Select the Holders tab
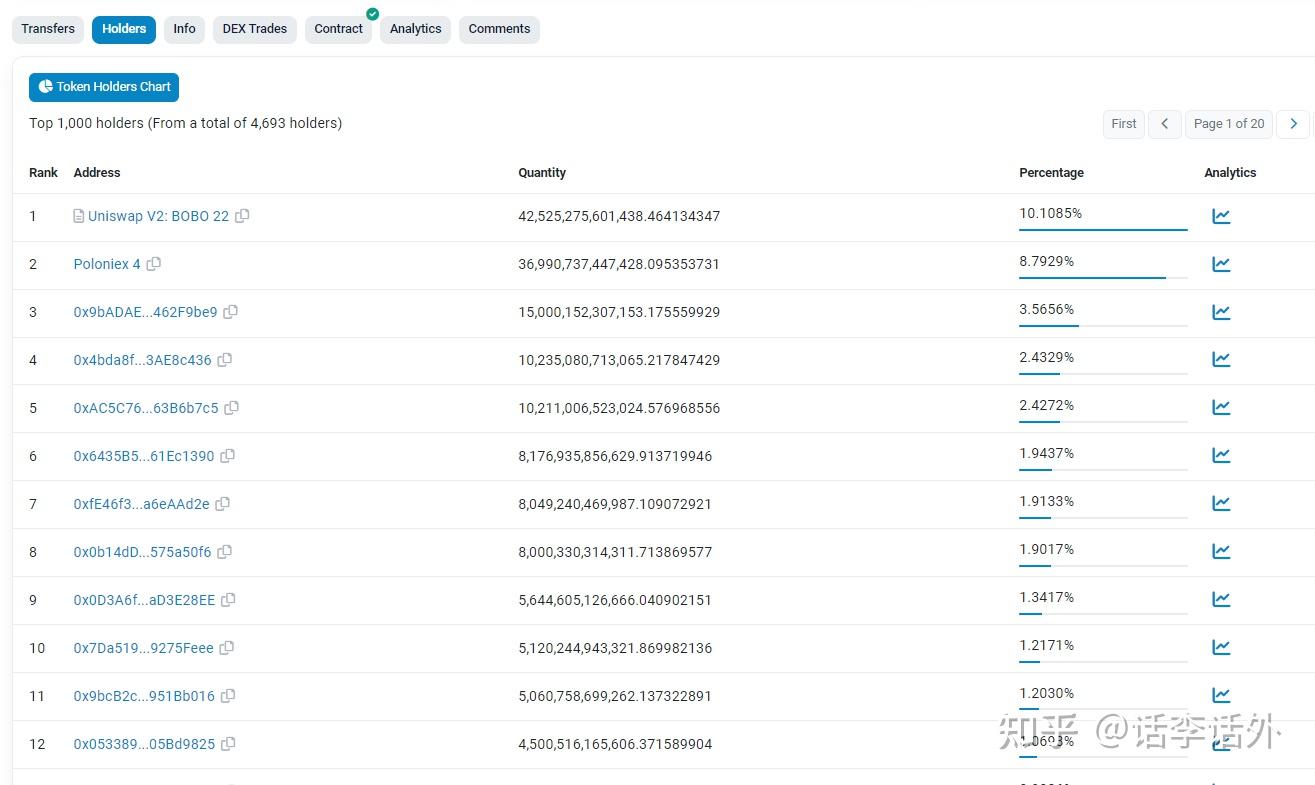This screenshot has height=785, width=1315. [124, 29]
